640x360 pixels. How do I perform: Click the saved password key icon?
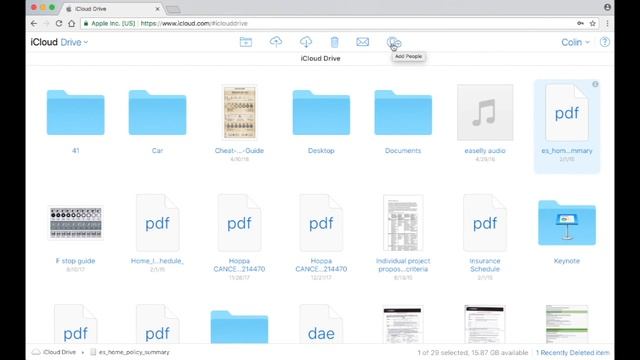pyautogui.click(x=580, y=24)
